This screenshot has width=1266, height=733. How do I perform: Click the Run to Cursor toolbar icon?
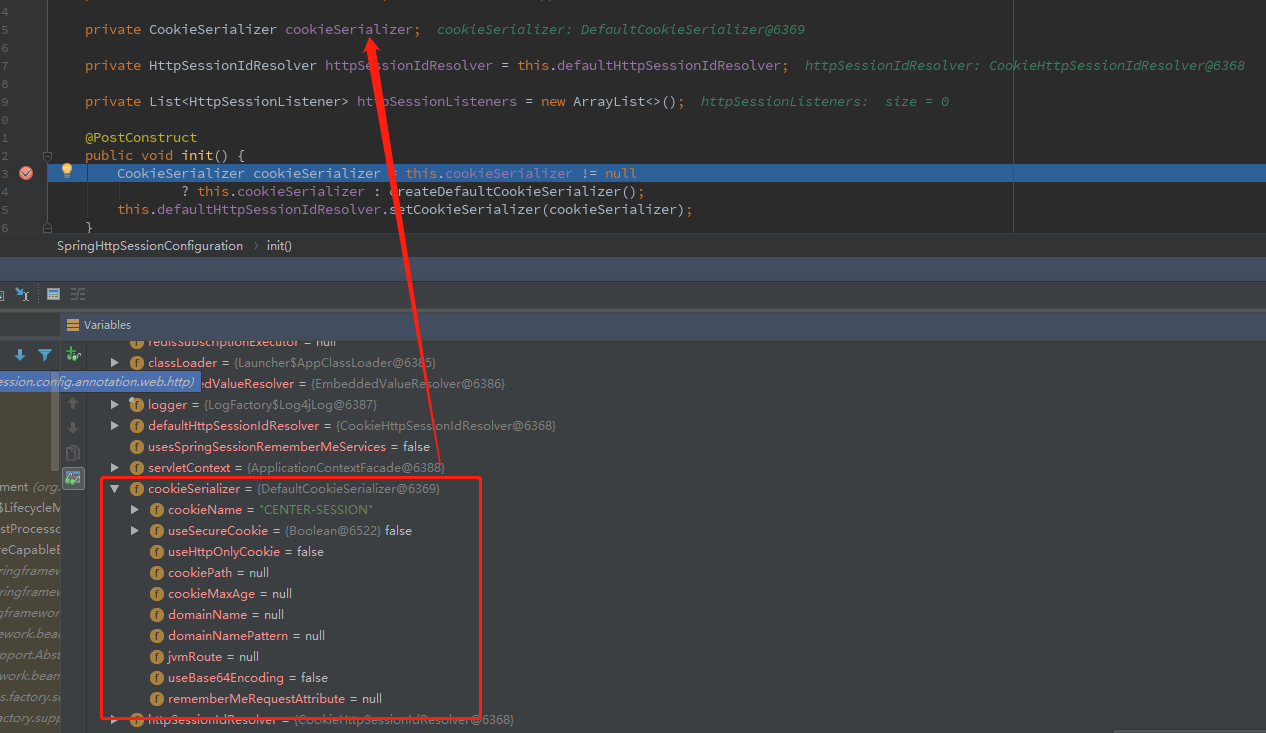(22, 294)
